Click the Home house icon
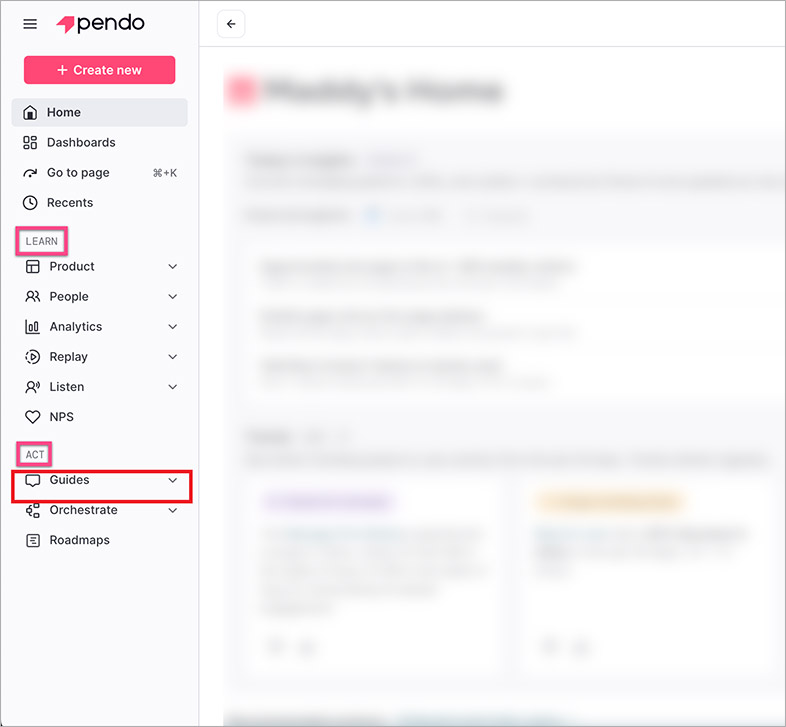The width and height of the screenshot is (786, 727). (x=30, y=112)
